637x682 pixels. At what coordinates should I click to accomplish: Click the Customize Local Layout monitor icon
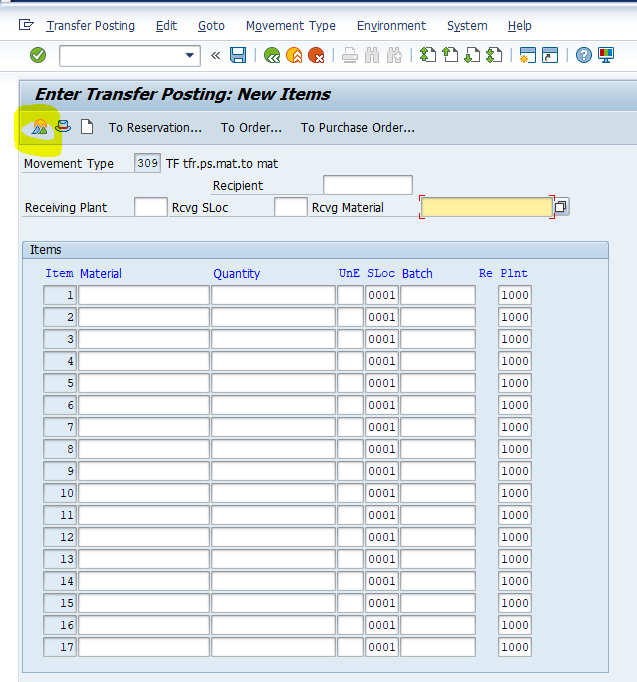[606, 55]
